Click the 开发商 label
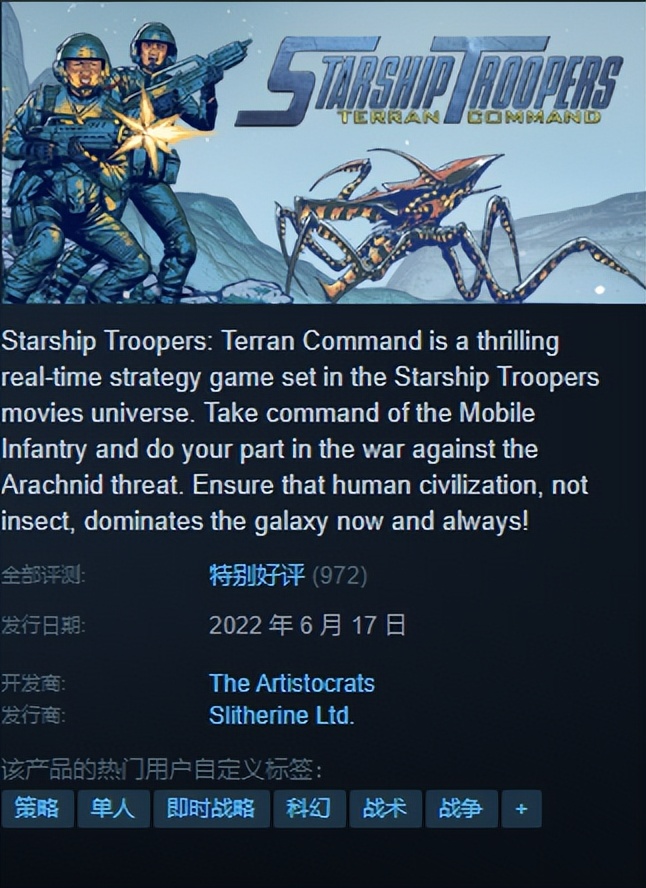This screenshot has width=646, height=888. tap(33, 684)
